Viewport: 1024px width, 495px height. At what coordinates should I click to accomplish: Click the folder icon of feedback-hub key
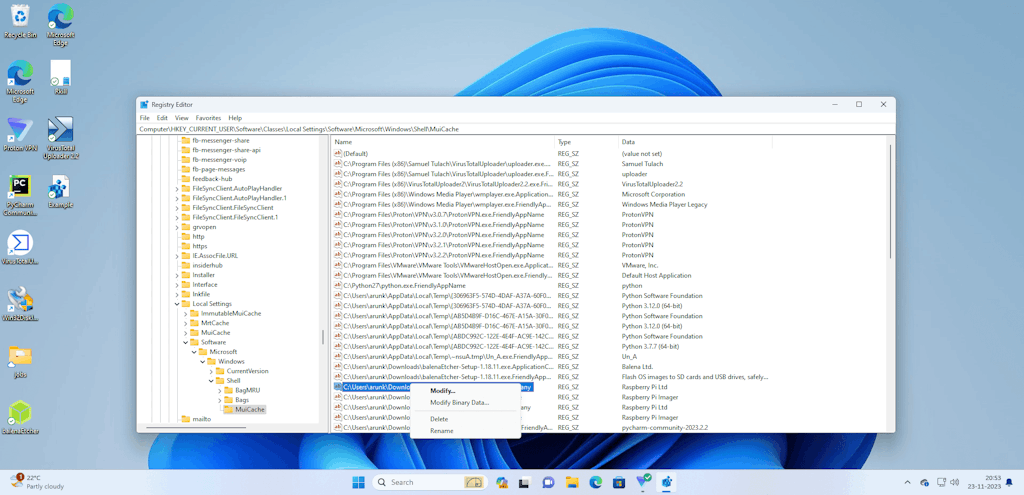tap(185, 179)
